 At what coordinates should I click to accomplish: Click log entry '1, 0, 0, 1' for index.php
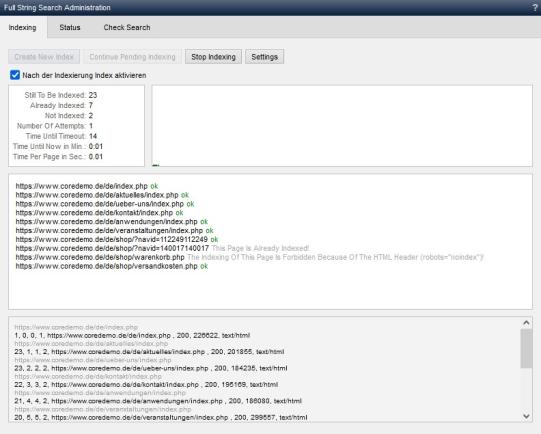pos(132,335)
